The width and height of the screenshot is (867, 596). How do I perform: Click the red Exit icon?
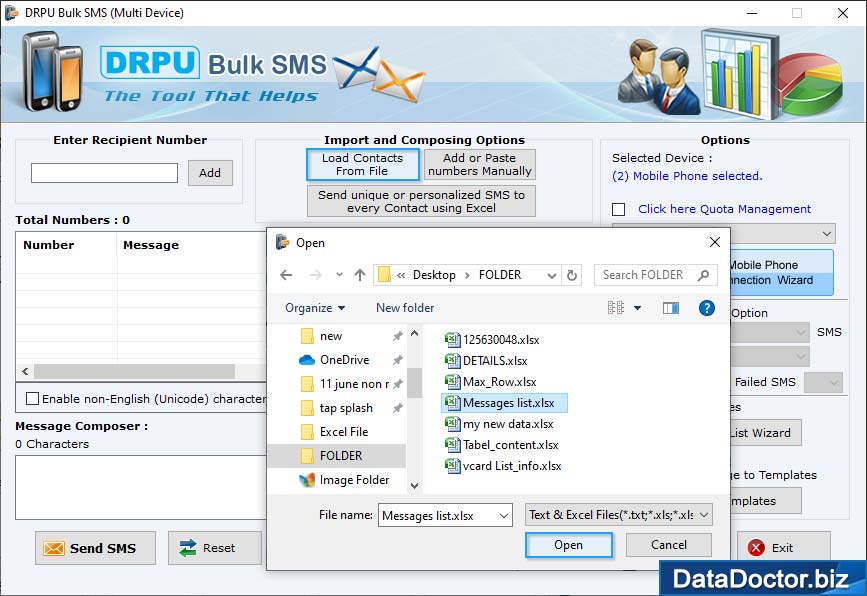(x=756, y=548)
